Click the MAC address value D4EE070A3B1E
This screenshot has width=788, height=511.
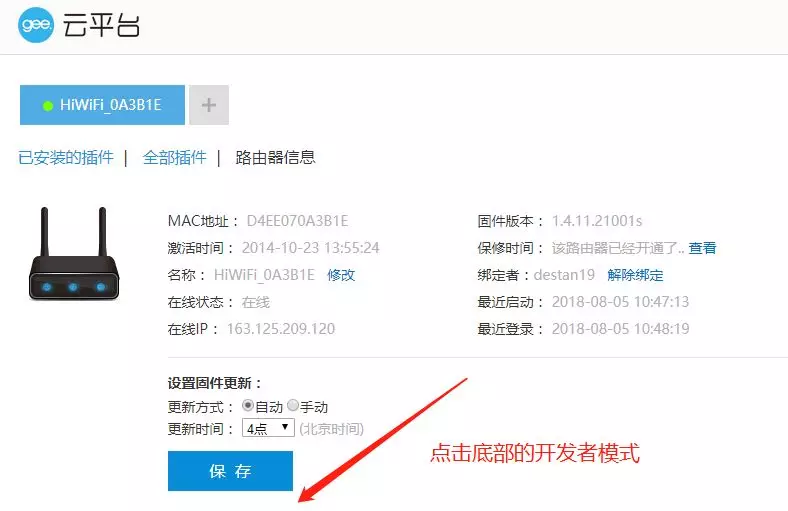304,221
